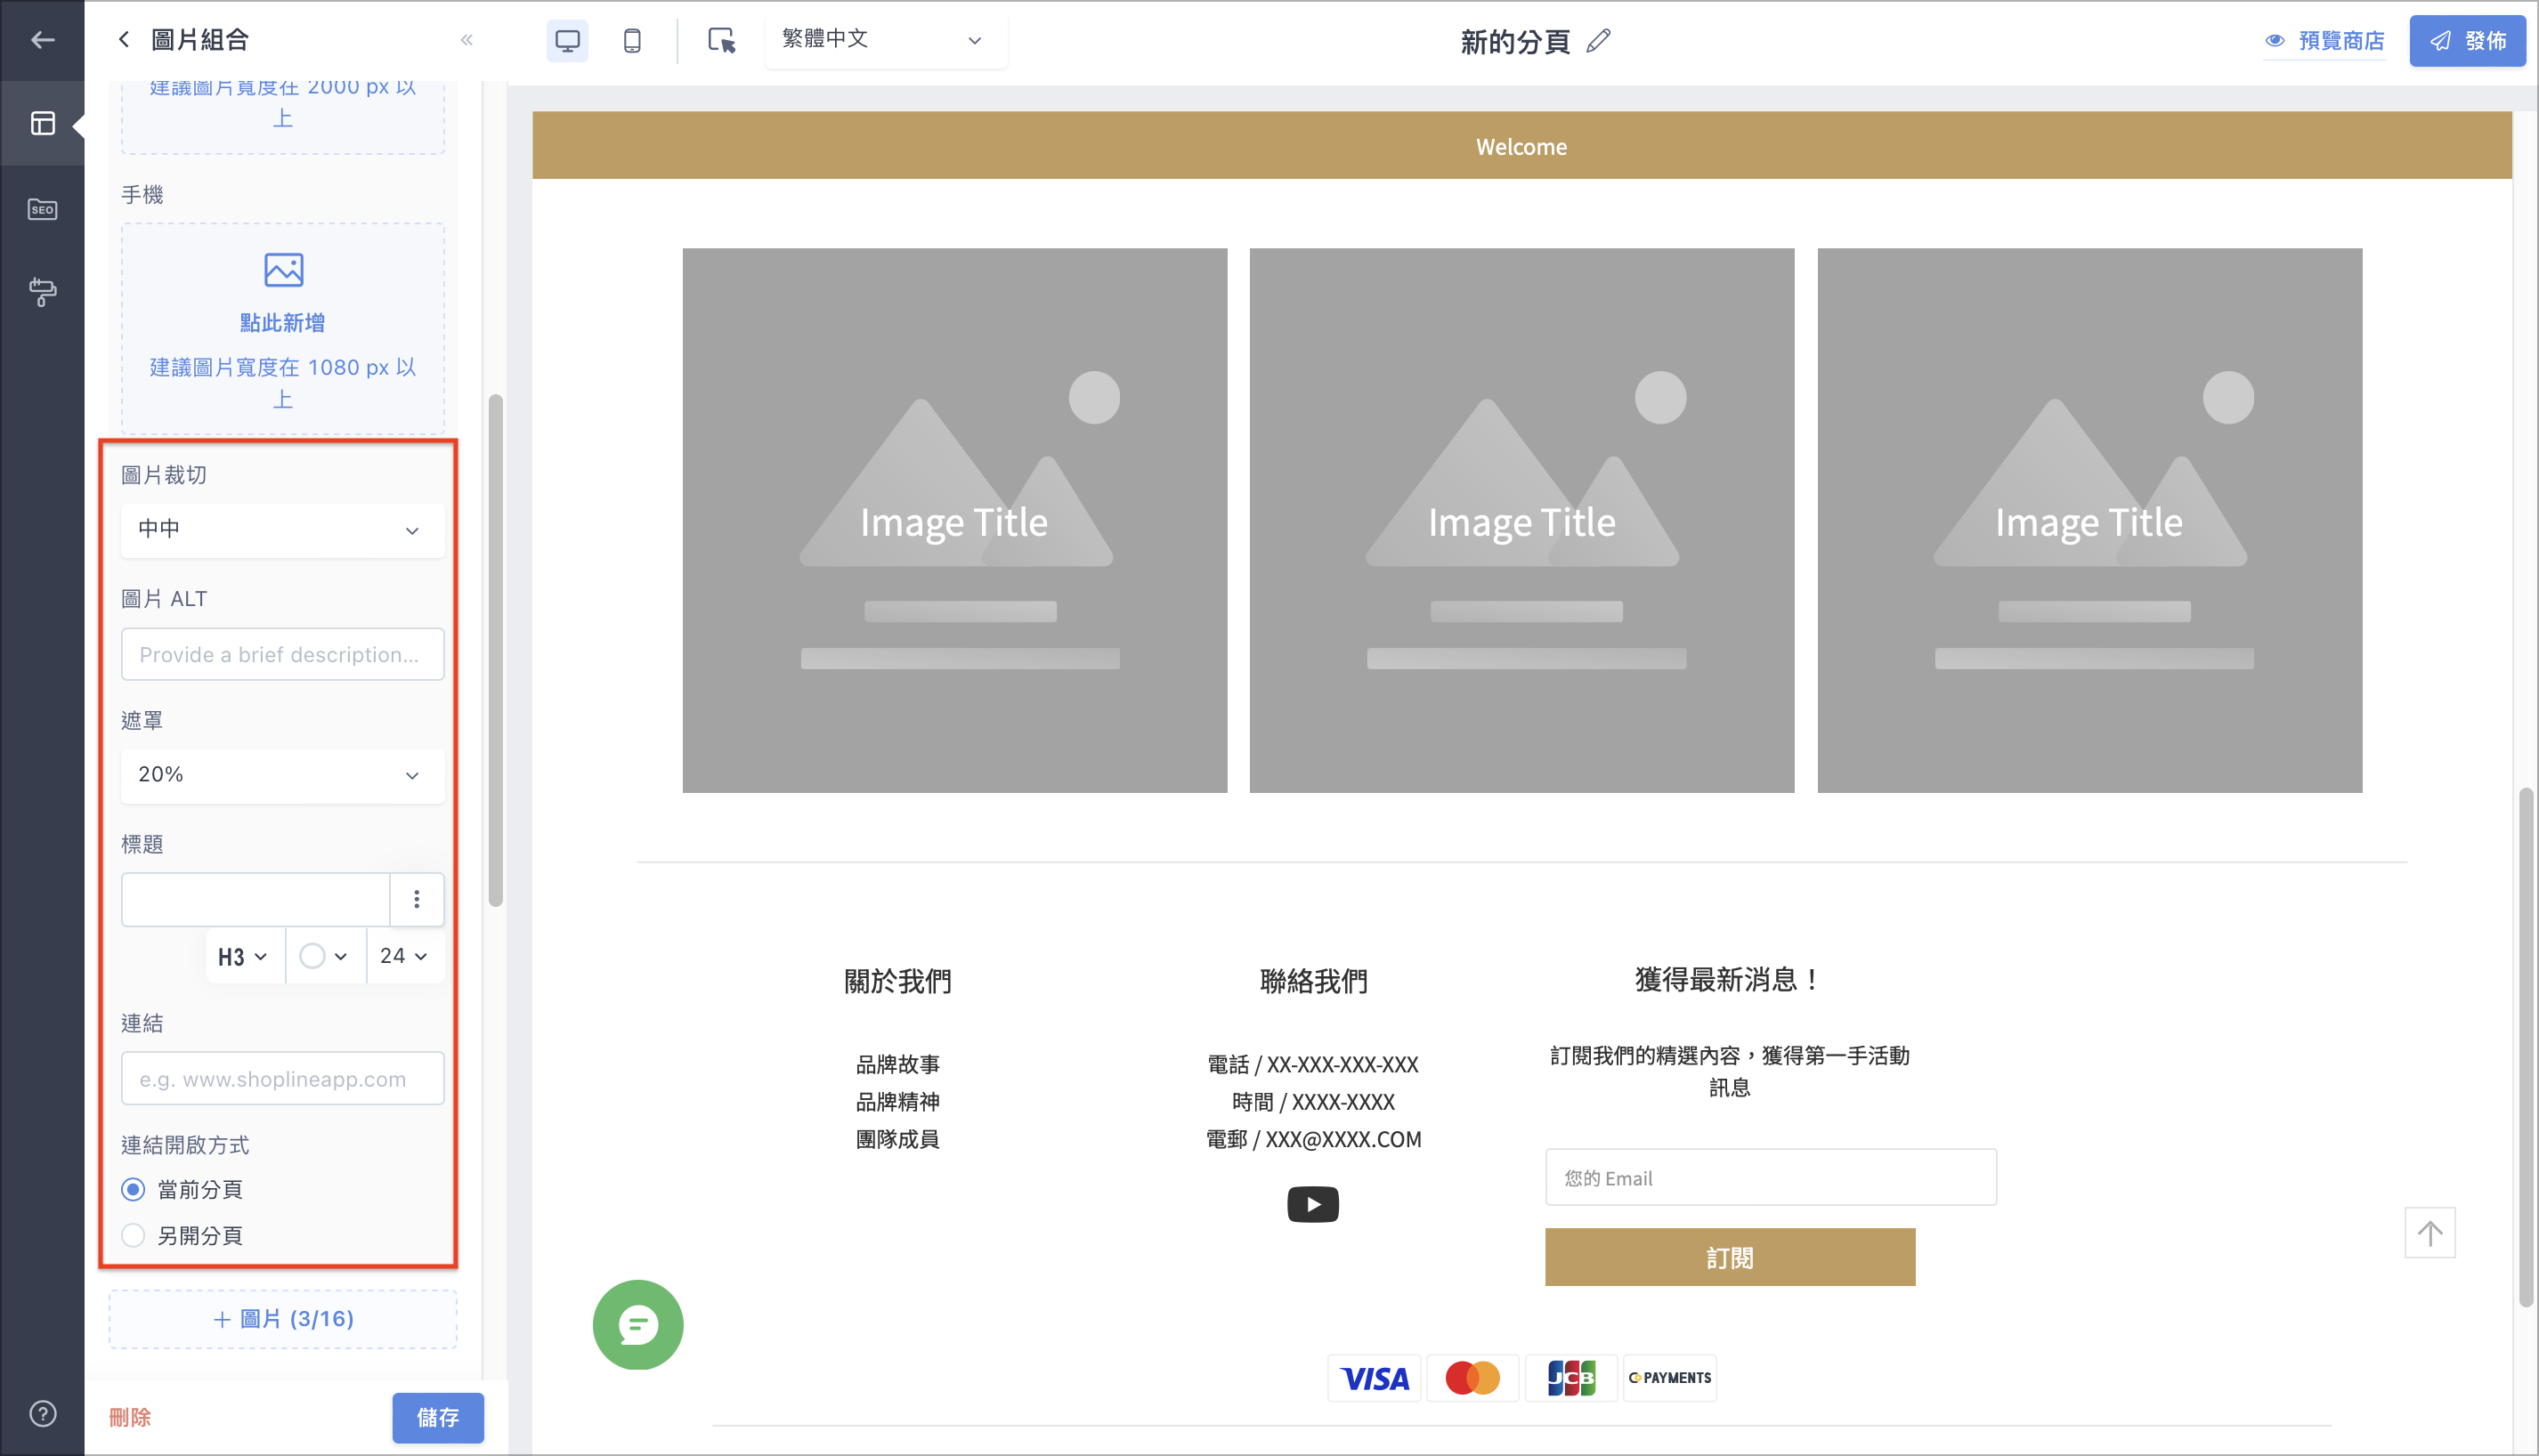Click the JCB payment logo

[1571, 1378]
